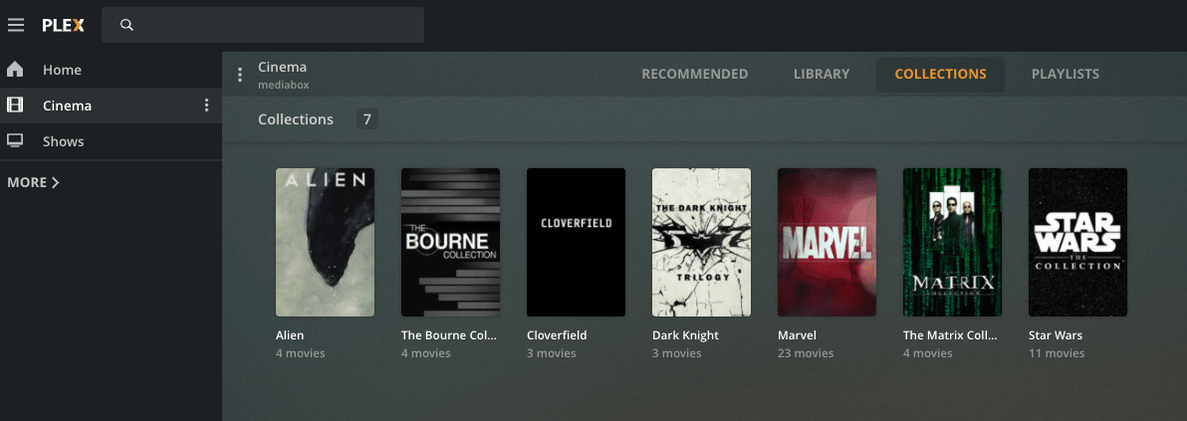Click "23 movies" under Marvel
This screenshot has width=1187, height=421.
(x=806, y=354)
